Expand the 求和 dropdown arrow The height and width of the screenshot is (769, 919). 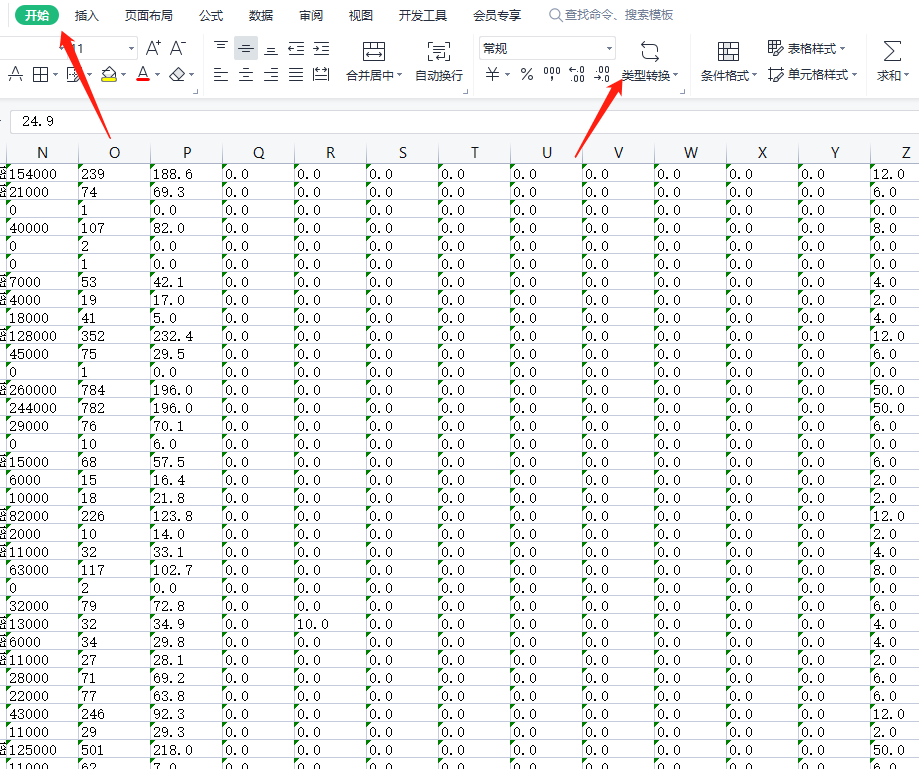coord(907,75)
